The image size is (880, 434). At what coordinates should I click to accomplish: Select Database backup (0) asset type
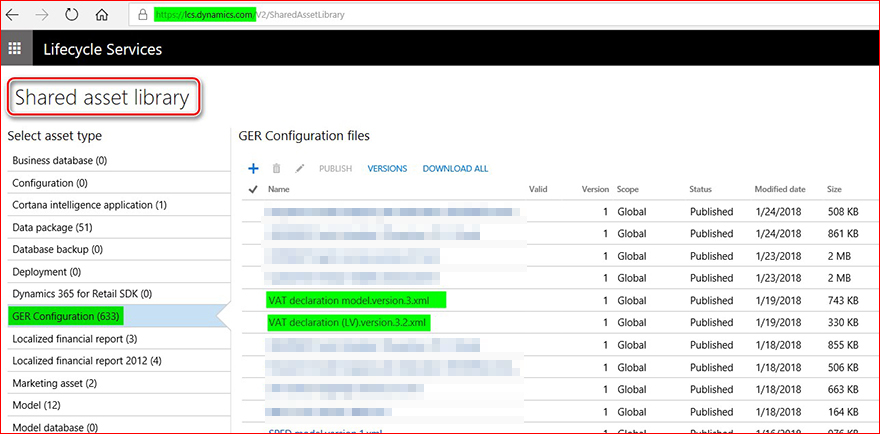coord(118,249)
